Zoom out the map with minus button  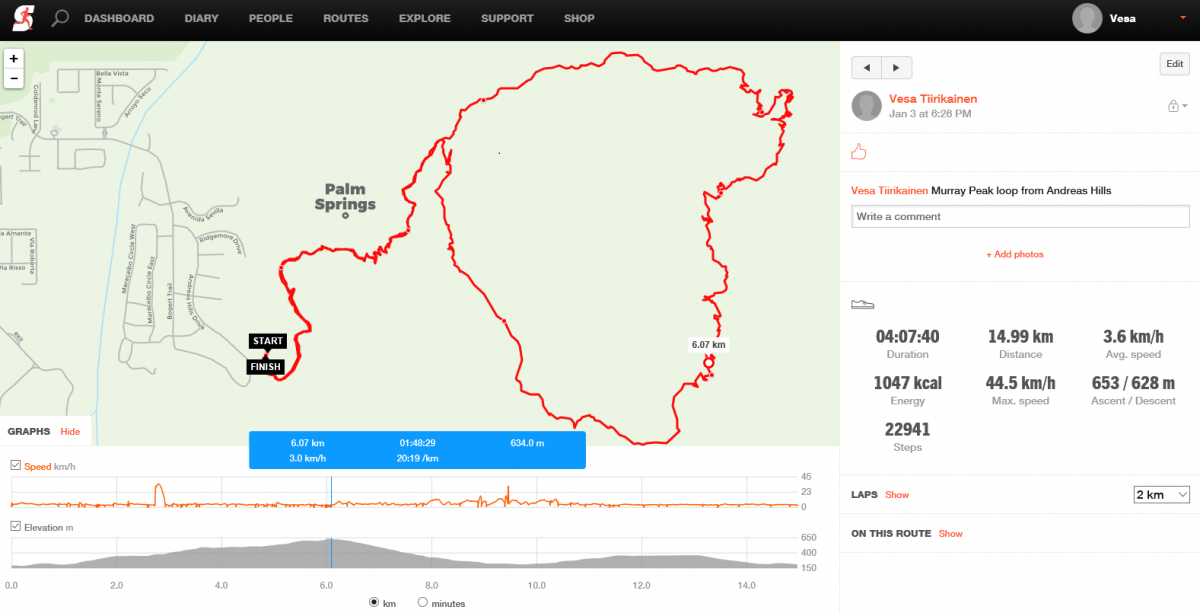[x=14, y=78]
